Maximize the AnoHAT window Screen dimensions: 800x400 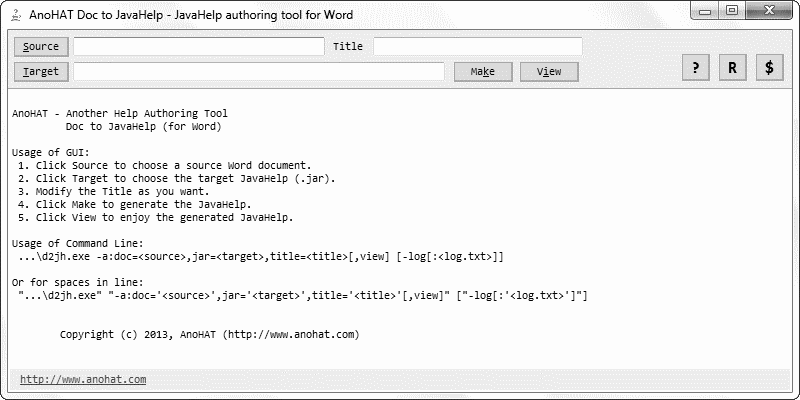(x=732, y=11)
